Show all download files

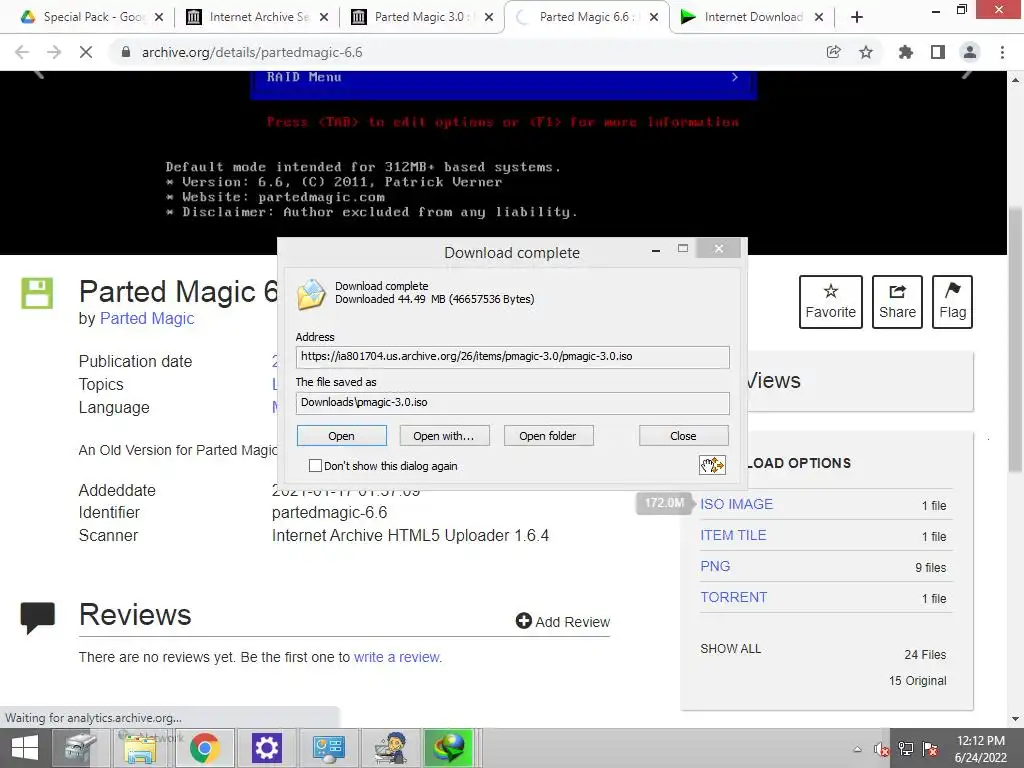point(731,648)
